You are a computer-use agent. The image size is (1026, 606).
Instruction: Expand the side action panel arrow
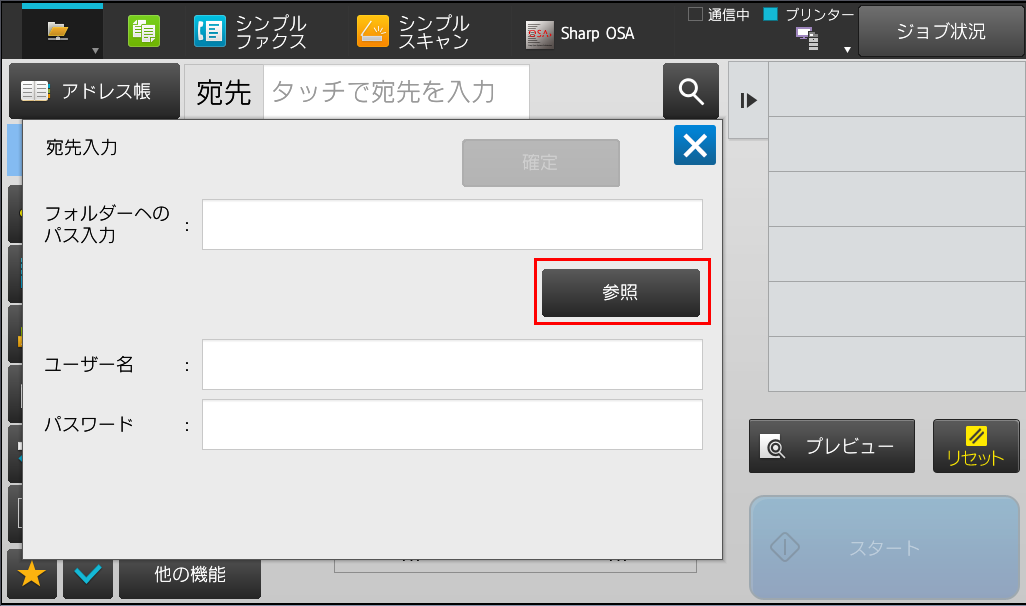749,100
